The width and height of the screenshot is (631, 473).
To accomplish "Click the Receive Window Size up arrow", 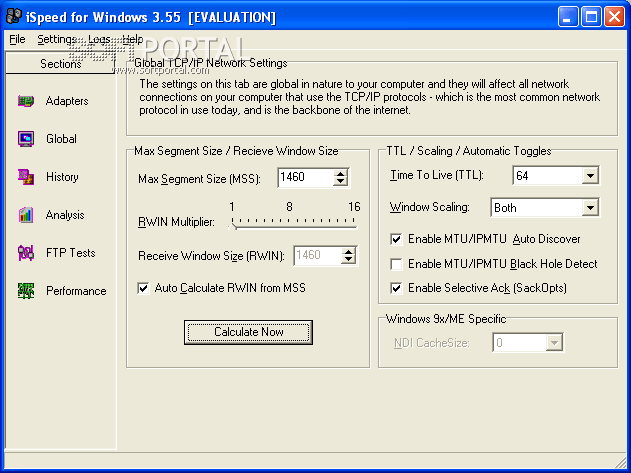I will 348,252.
